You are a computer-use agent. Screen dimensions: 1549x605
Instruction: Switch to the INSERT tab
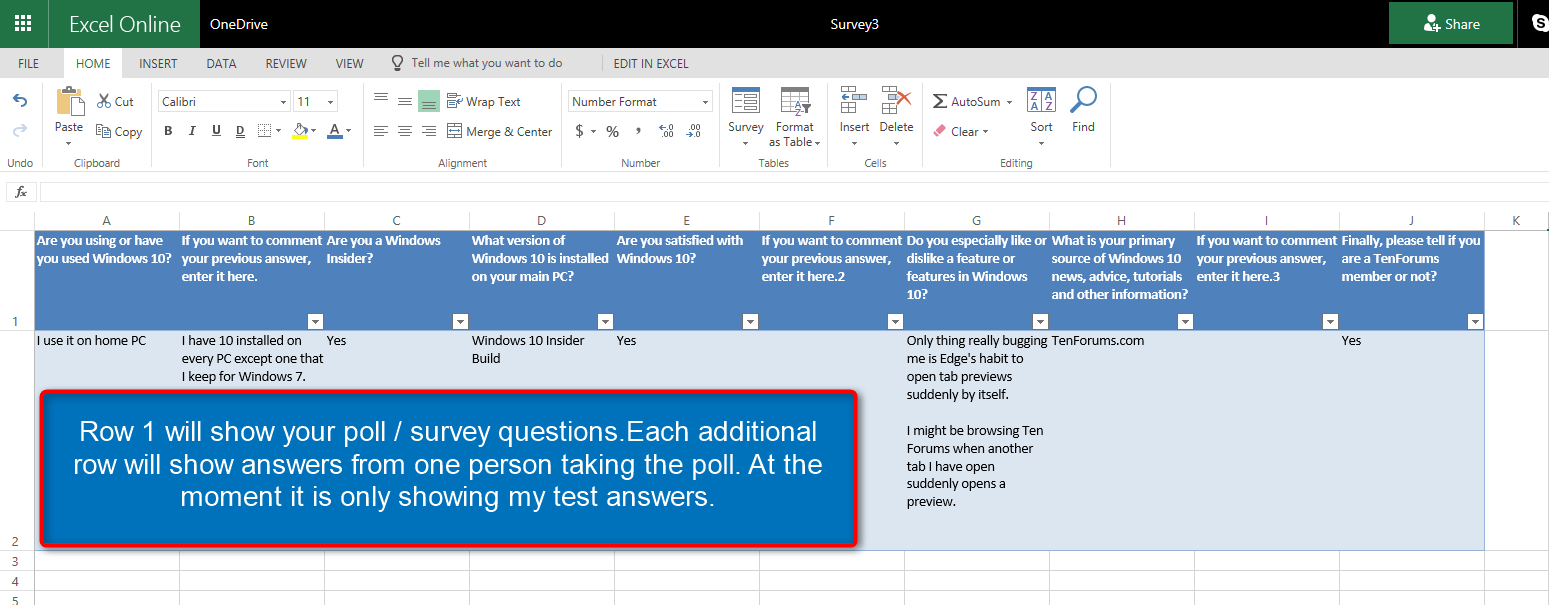coord(158,63)
